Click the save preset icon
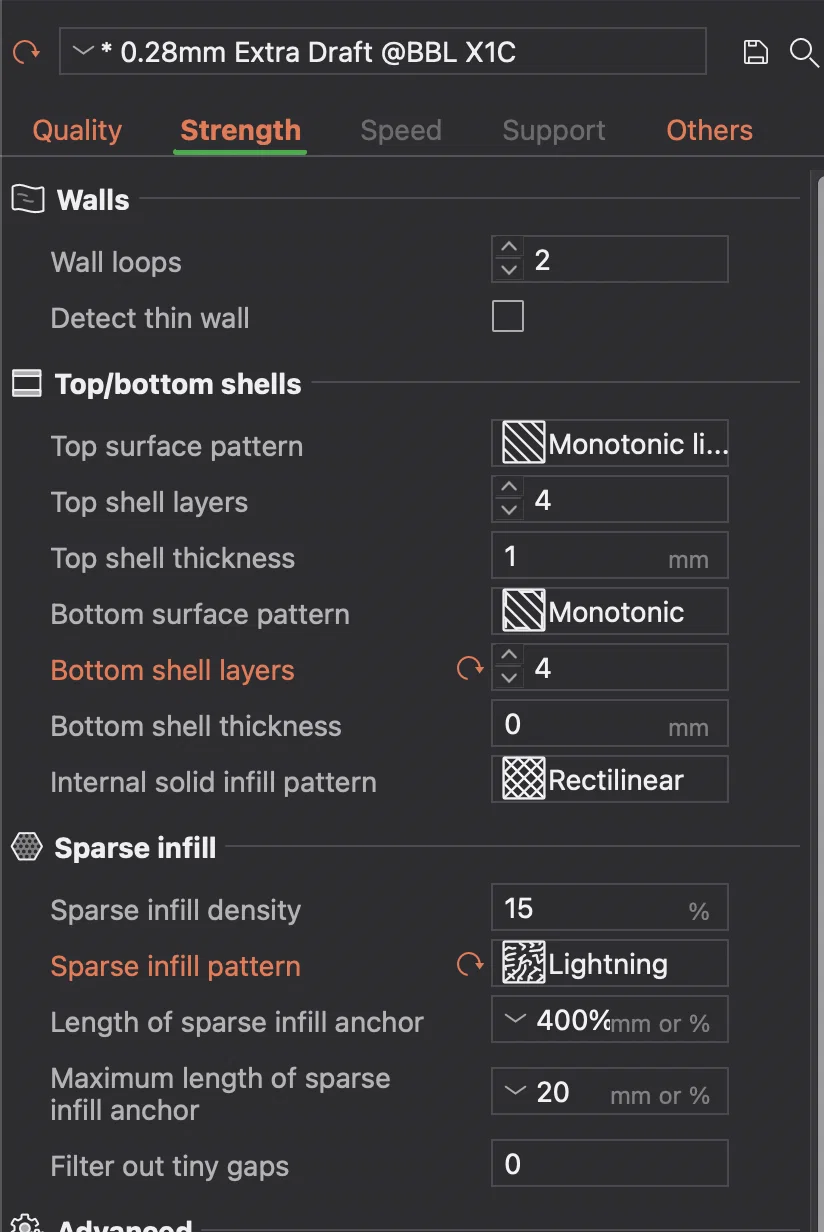Screen dimensions: 824x1232 [756, 52]
